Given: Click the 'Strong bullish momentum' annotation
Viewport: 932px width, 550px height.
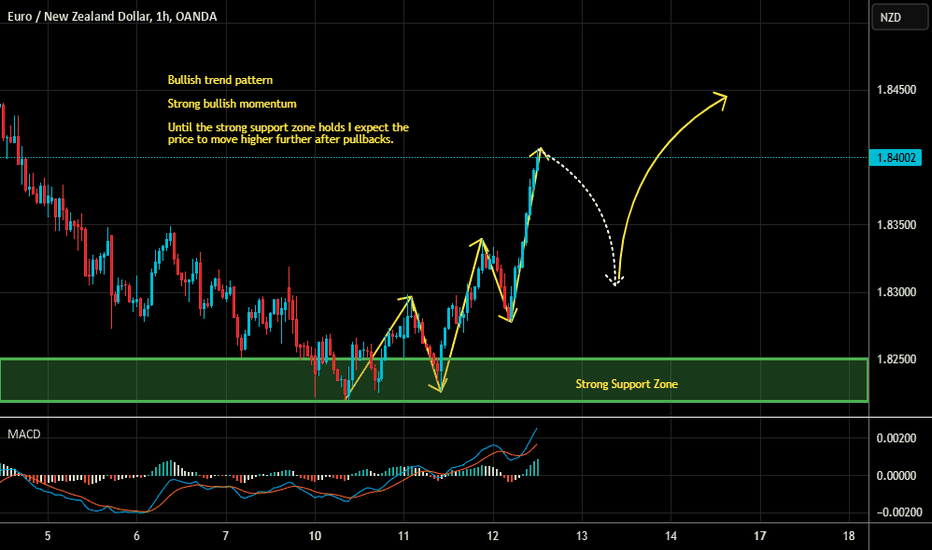Looking at the screenshot, I should pyautogui.click(x=232, y=104).
